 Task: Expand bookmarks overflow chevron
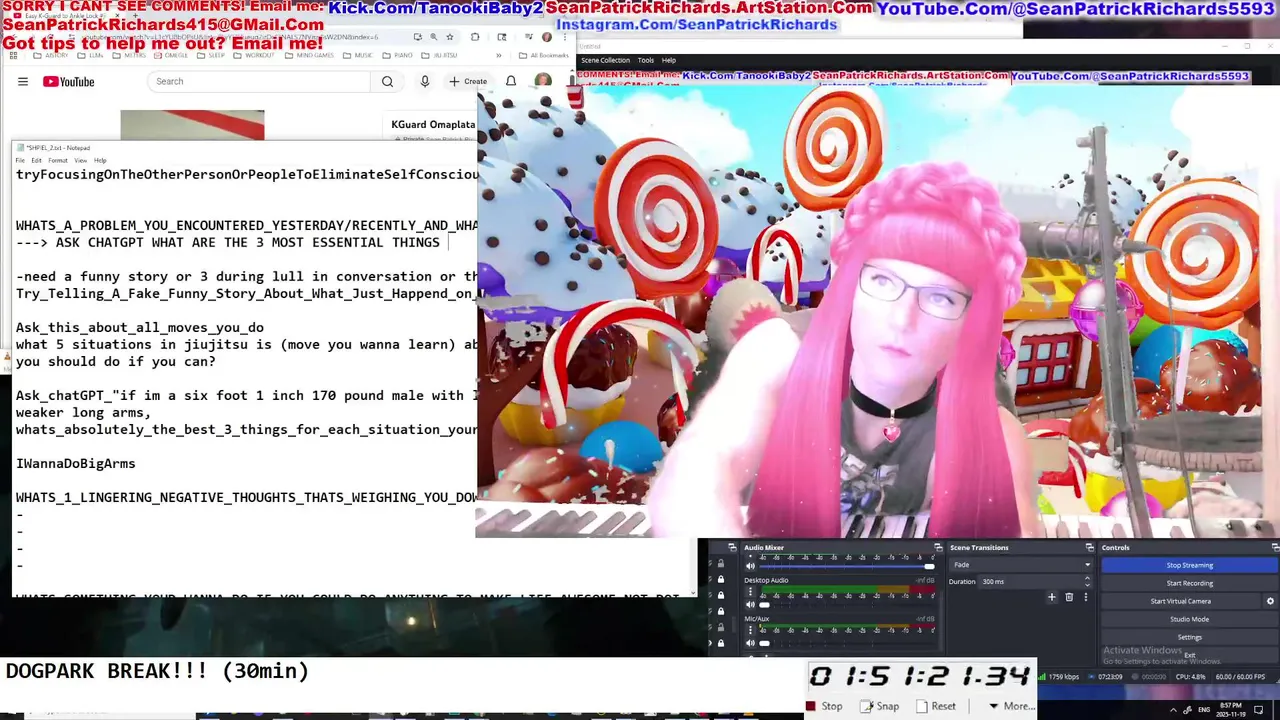(499, 56)
